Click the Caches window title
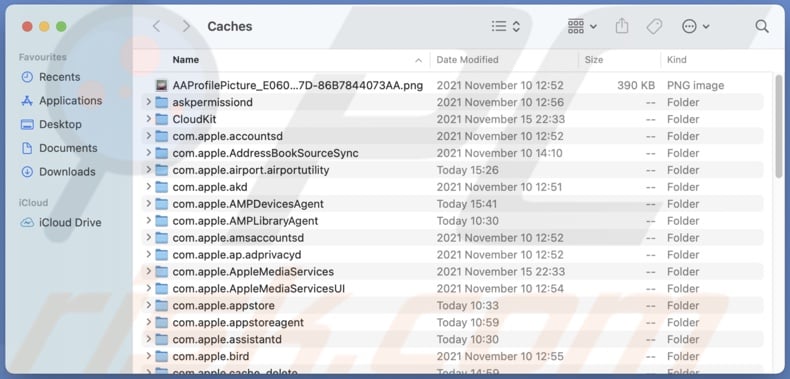The width and height of the screenshot is (790, 379). 230,26
